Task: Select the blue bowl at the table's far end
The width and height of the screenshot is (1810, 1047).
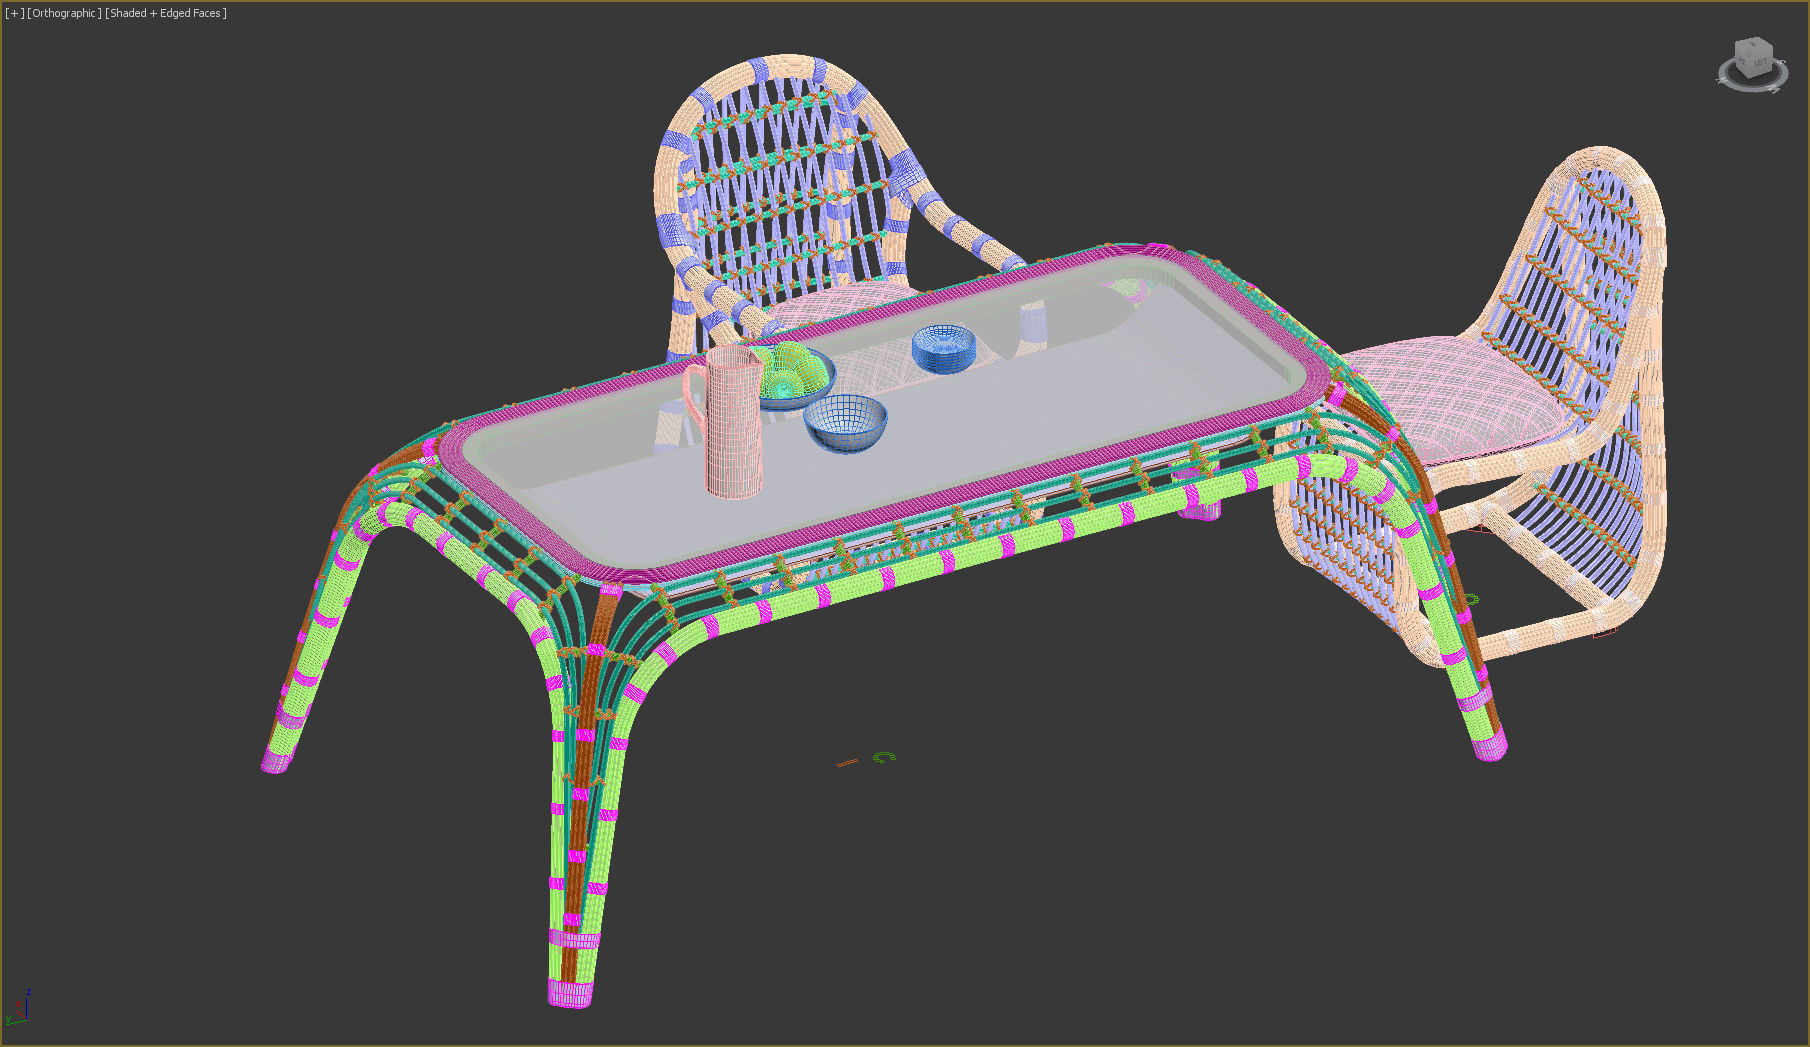Action: pos(944,348)
